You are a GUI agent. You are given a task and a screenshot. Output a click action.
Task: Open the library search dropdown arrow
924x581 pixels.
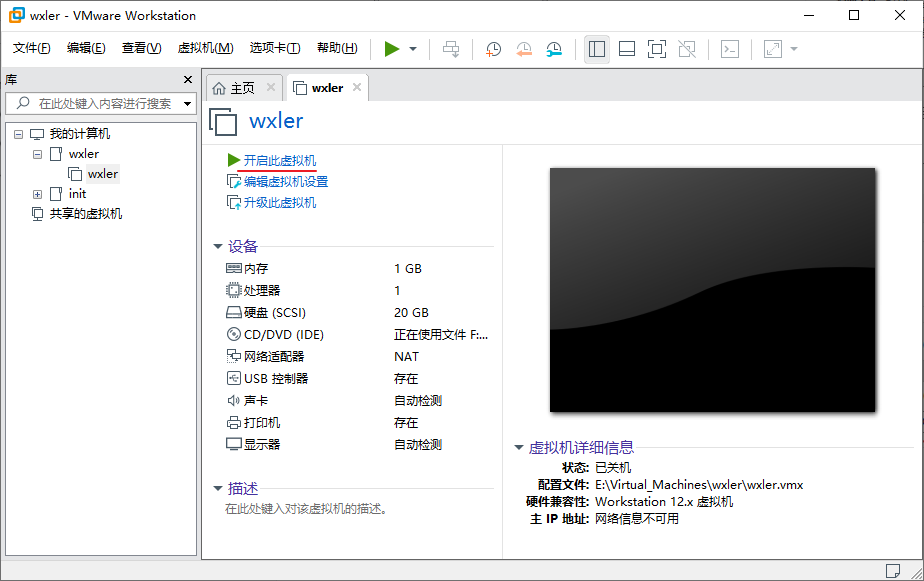[x=187, y=104]
